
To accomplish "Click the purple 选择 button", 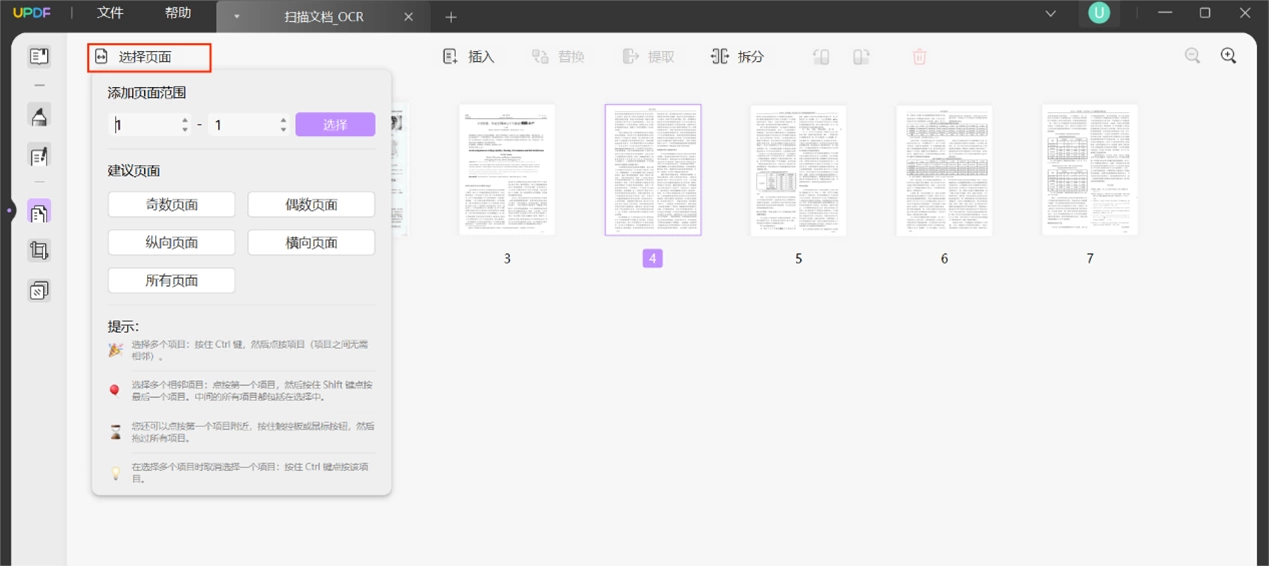I will click(335, 125).
